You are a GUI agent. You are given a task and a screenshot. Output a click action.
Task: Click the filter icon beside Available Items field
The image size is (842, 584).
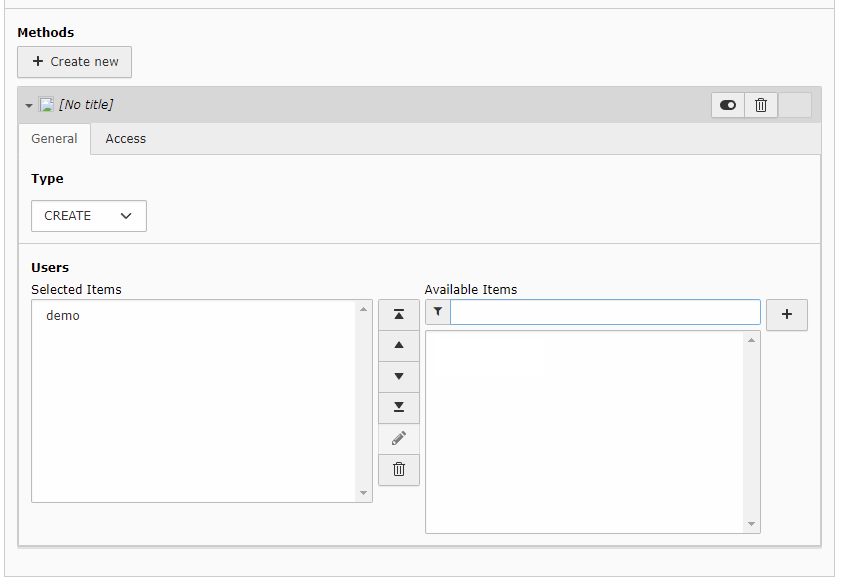point(438,312)
